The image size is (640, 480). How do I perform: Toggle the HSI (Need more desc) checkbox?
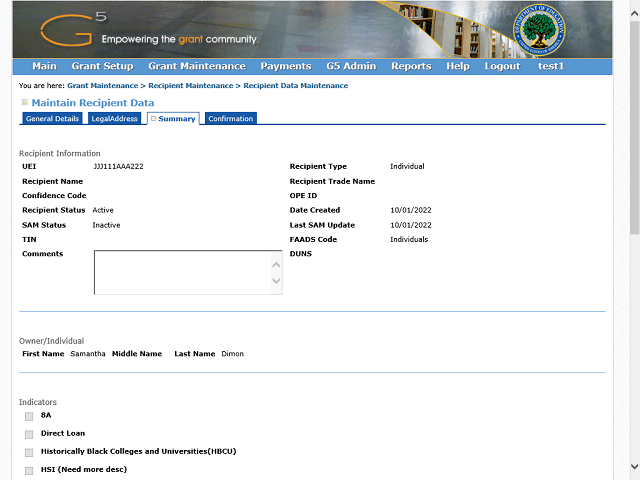click(x=29, y=471)
